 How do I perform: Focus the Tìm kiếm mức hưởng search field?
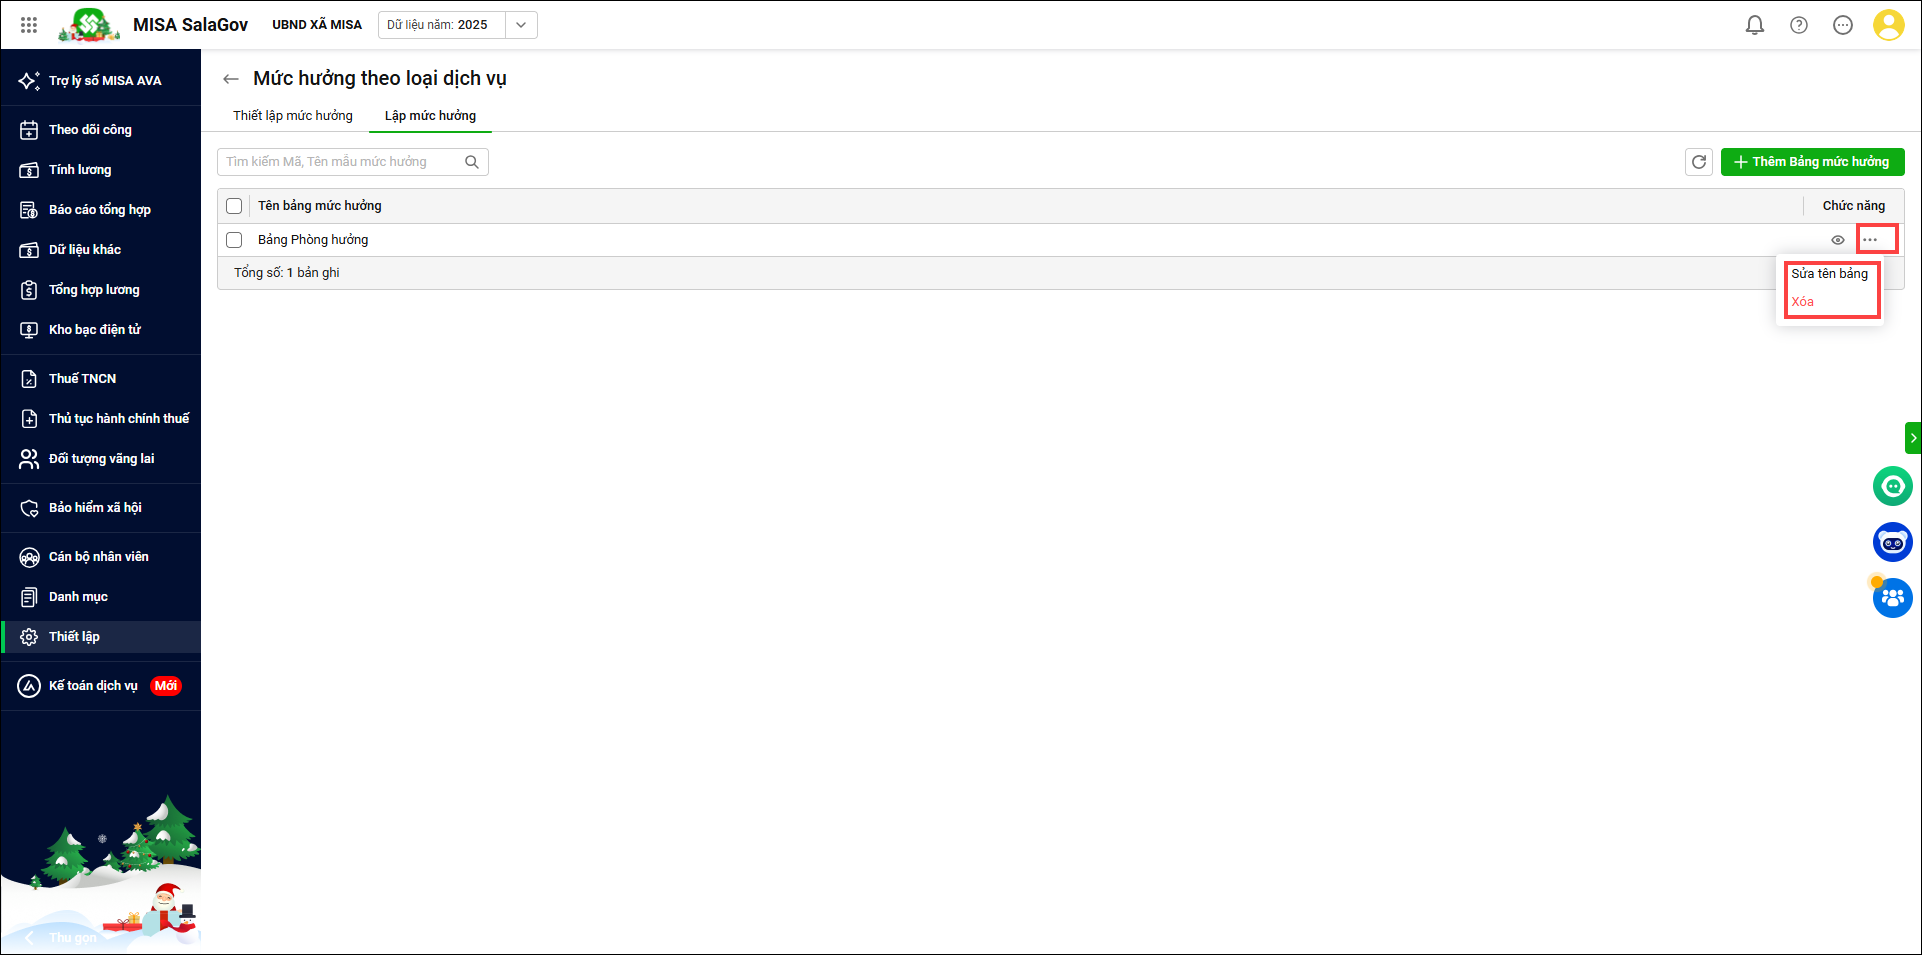[340, 162]
